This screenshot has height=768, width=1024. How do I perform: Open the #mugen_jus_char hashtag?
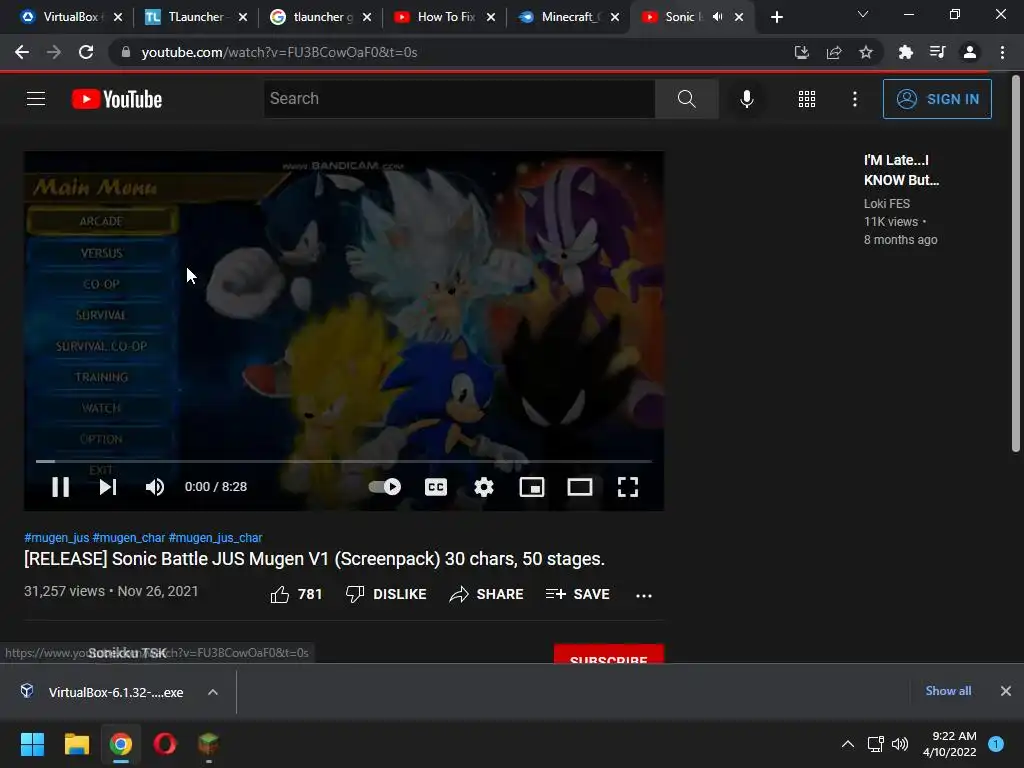click(216, 537)
